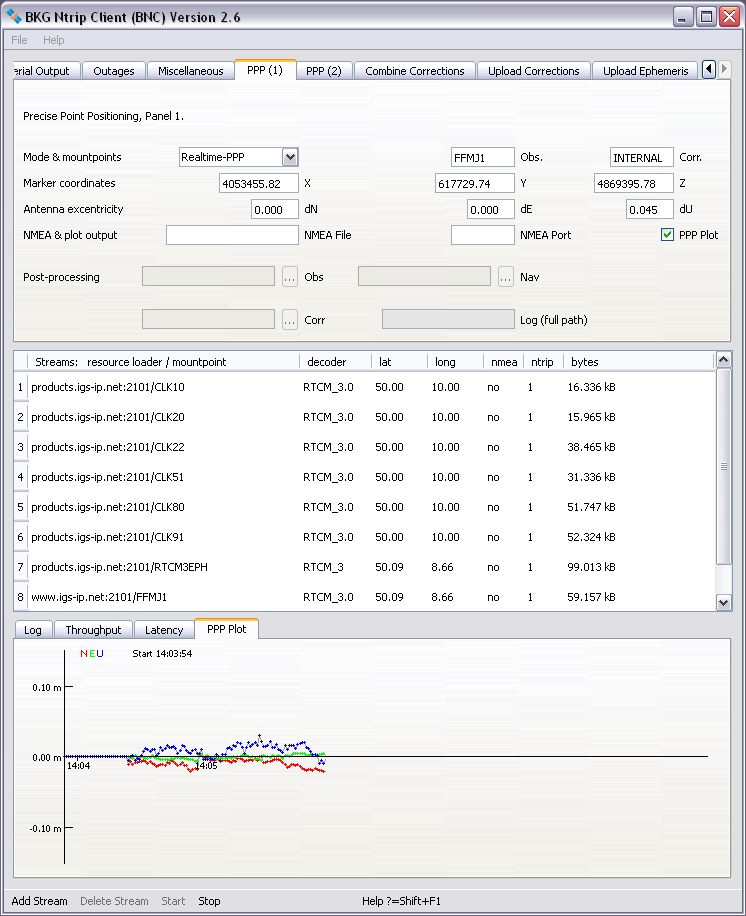This screenshot has width=746, height=916.
Task: Click BNC application icon in title bar
Action: pyautogui.click(x=15, y=17)
